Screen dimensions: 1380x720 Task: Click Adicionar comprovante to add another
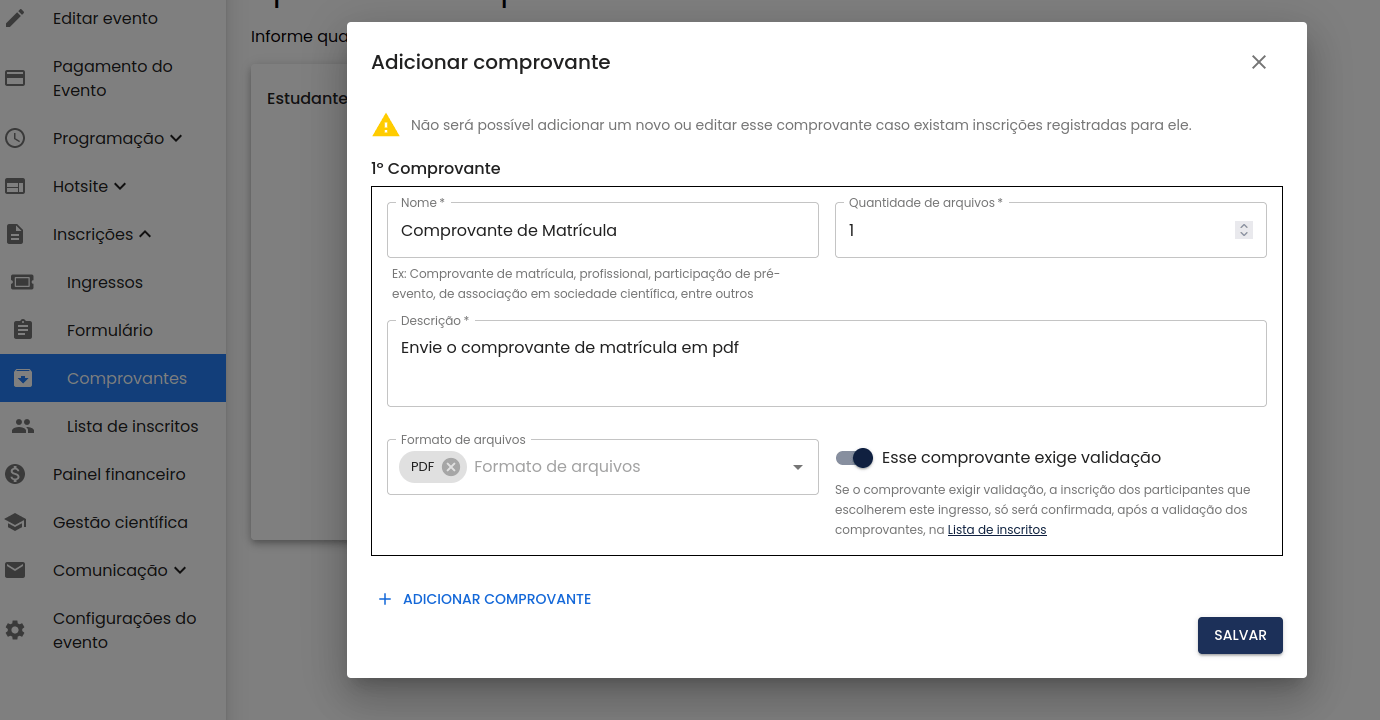pyautogui.click(x=485, y=599)
